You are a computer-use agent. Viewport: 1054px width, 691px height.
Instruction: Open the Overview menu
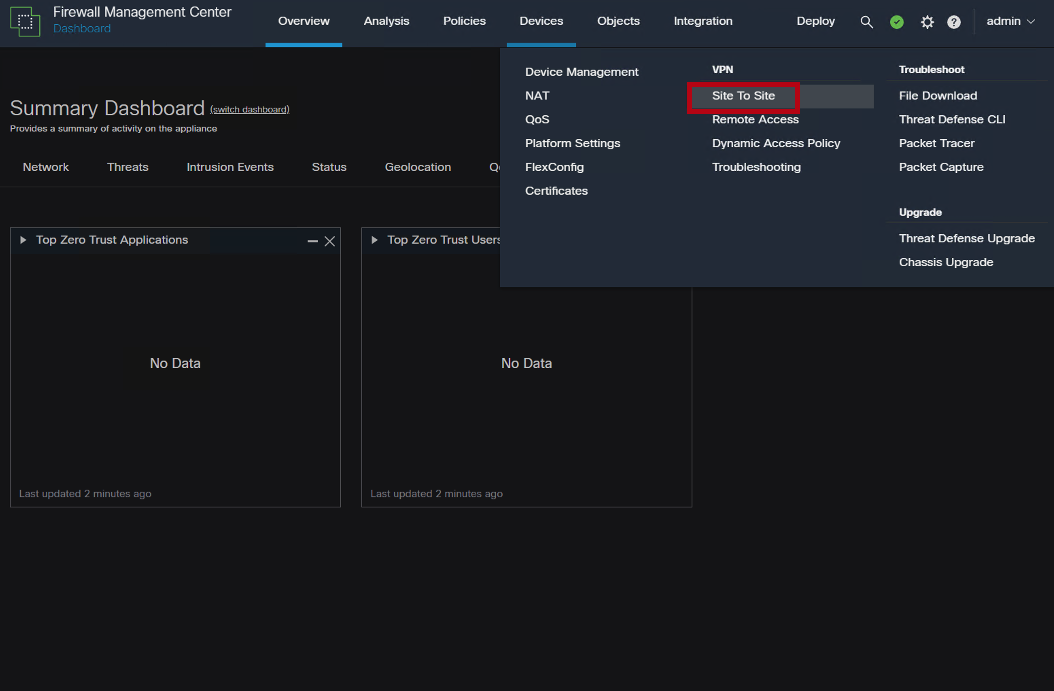304,22
